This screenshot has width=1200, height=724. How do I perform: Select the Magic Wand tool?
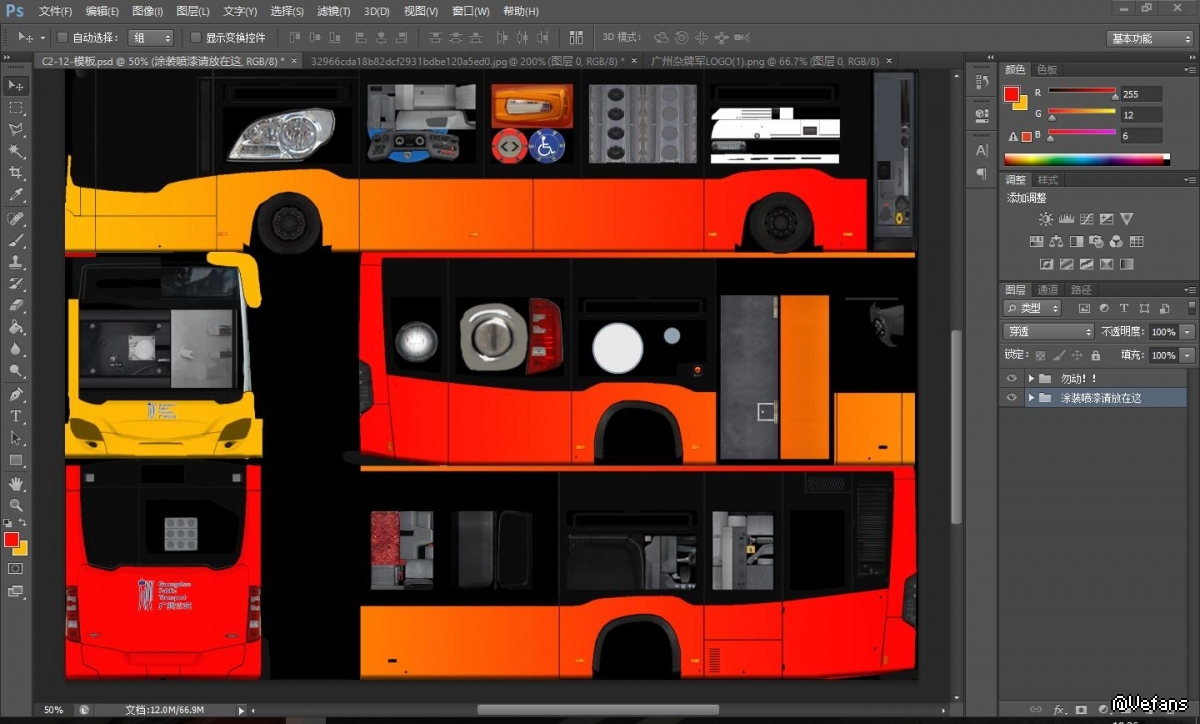[16, 151]
